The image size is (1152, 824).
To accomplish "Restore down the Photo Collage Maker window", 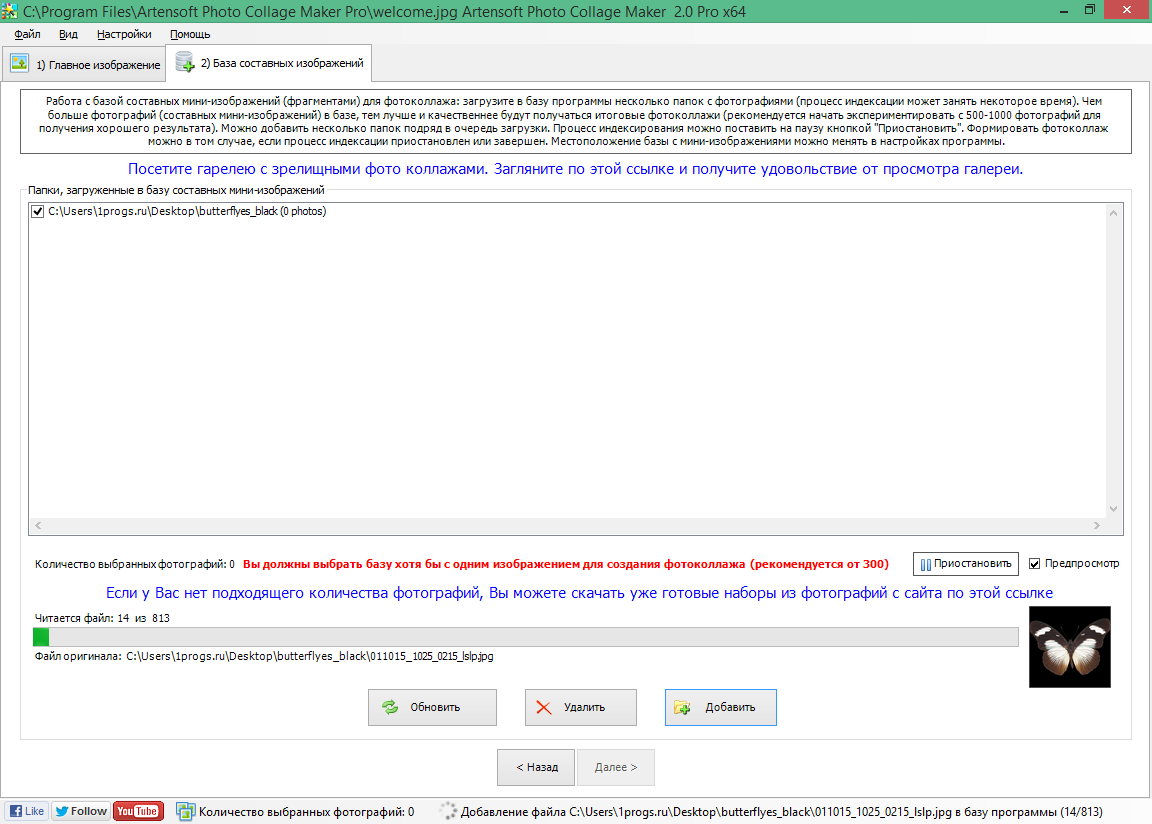I will (x=1090, y=10).
